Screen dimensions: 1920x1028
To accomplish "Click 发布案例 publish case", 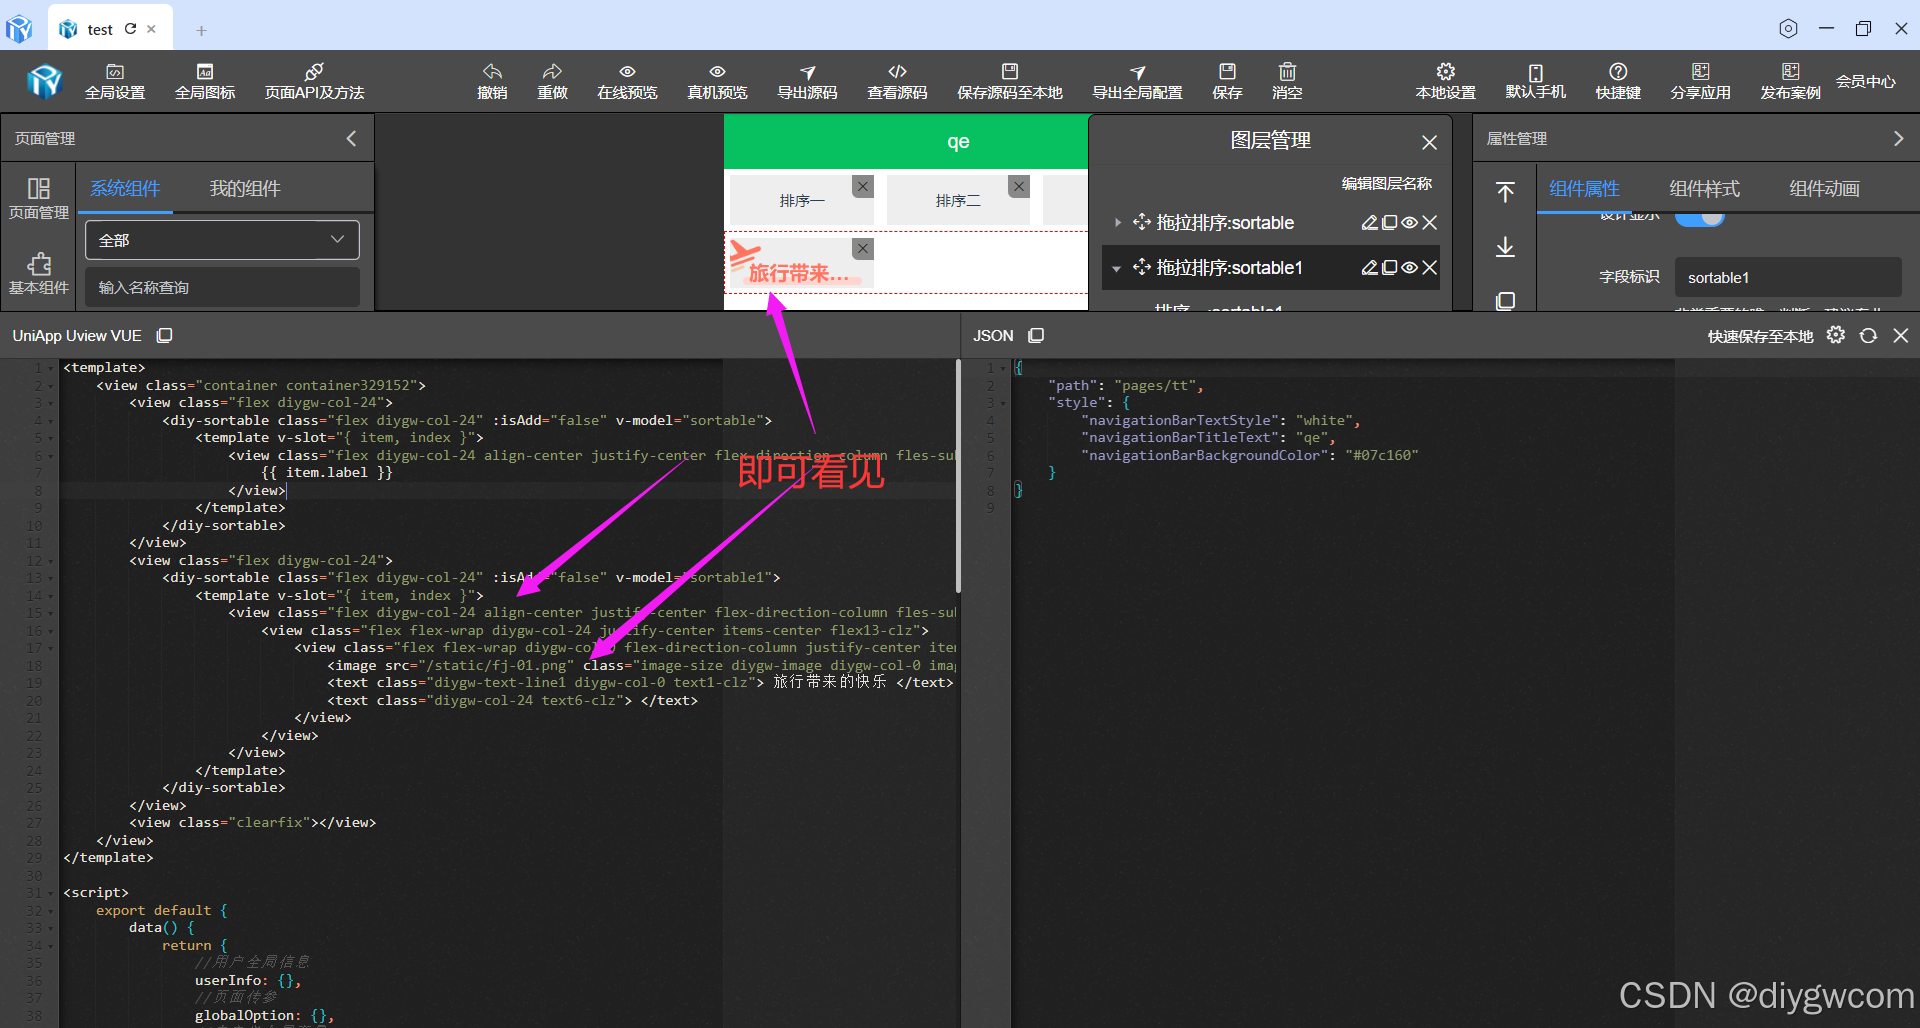I will tap(1790, 82).
